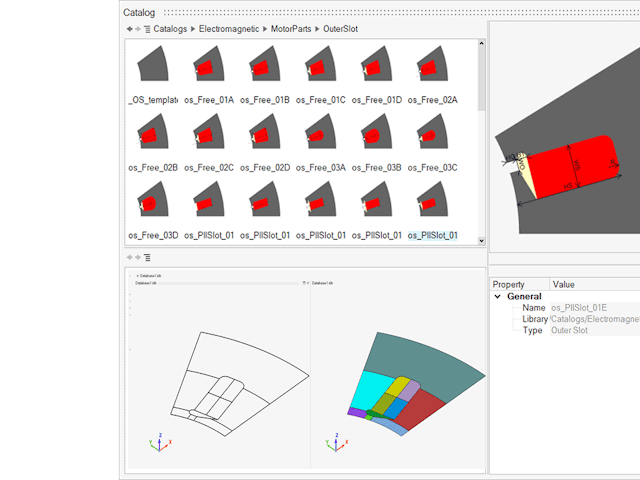Select the os_Free_02B slot thumbnail

(153, 131)
